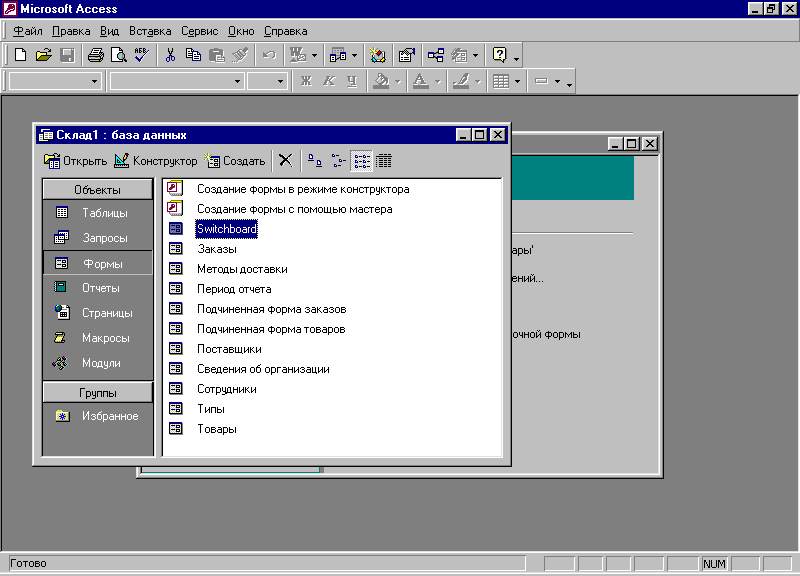800x576 pixels.
Task: Open the Properties toolbar icon
Action: click(407, 55)
